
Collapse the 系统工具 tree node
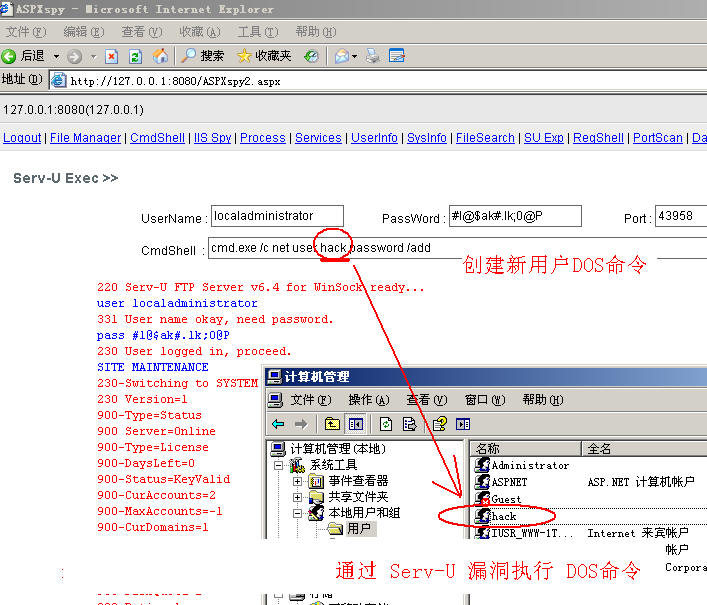coord(279,465)
